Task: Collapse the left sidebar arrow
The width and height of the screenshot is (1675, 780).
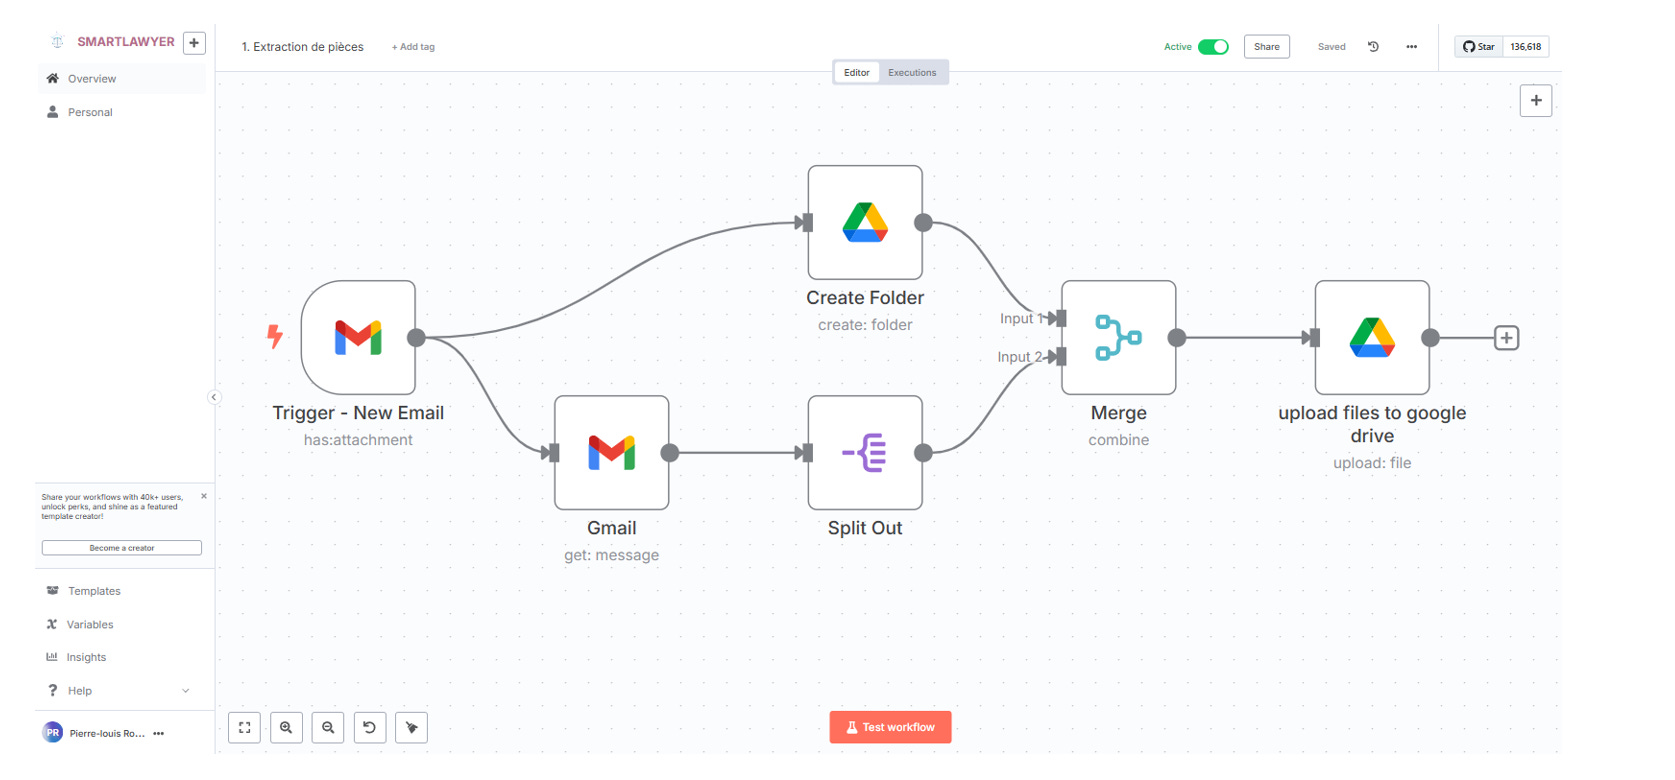Action: 213,397
